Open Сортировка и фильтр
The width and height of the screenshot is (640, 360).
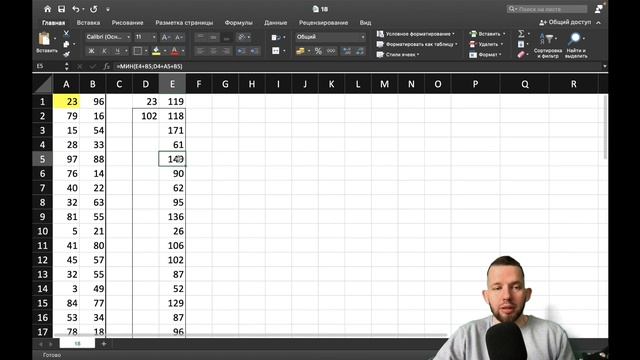pyautogui.click(x=548, y=45)
